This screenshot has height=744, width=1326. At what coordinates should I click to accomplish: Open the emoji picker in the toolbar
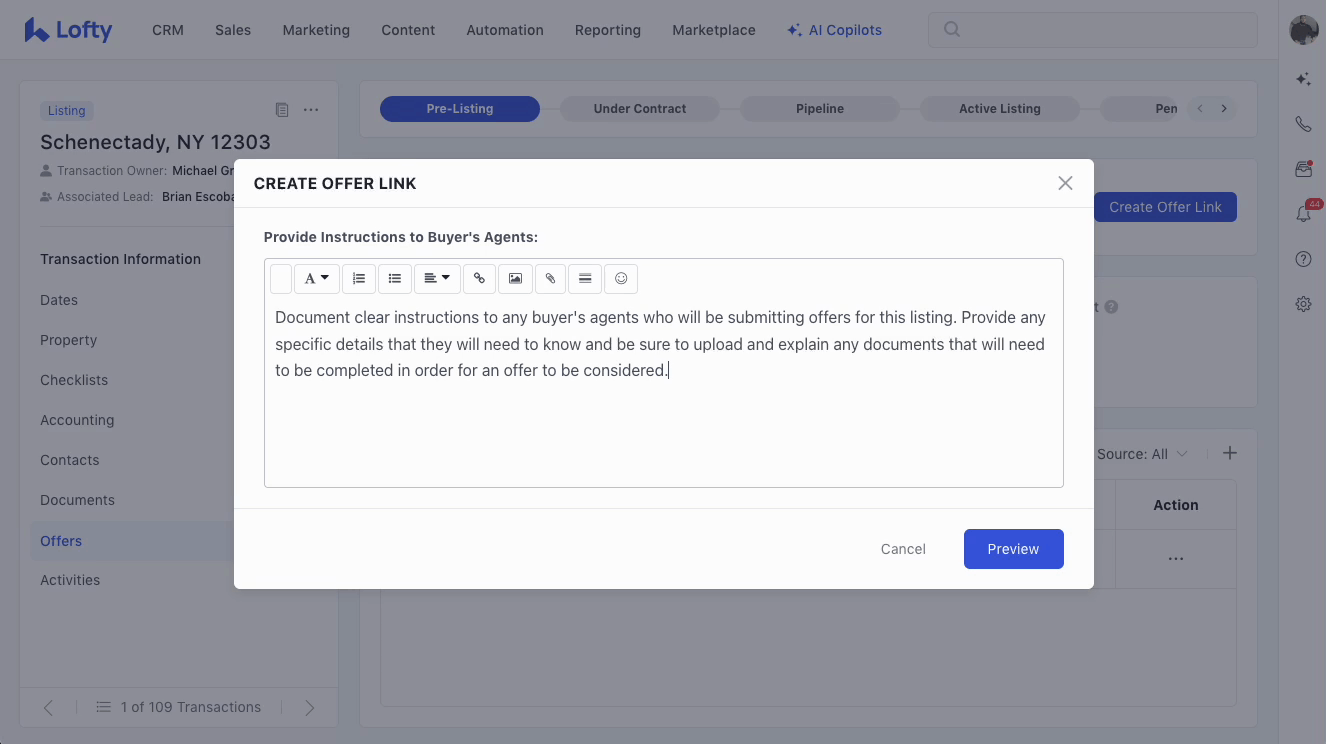[x=621, y=279]
